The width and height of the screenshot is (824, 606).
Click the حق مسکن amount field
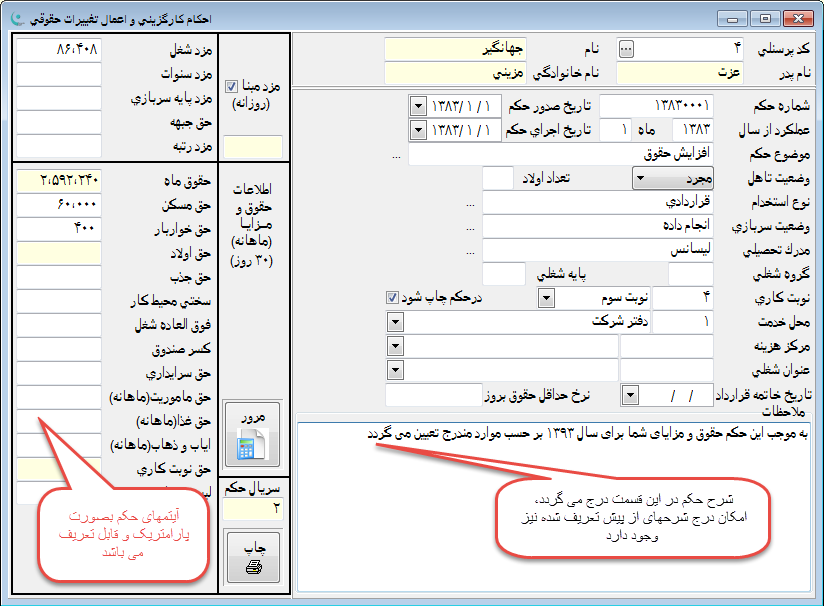(x=58, y=204)
